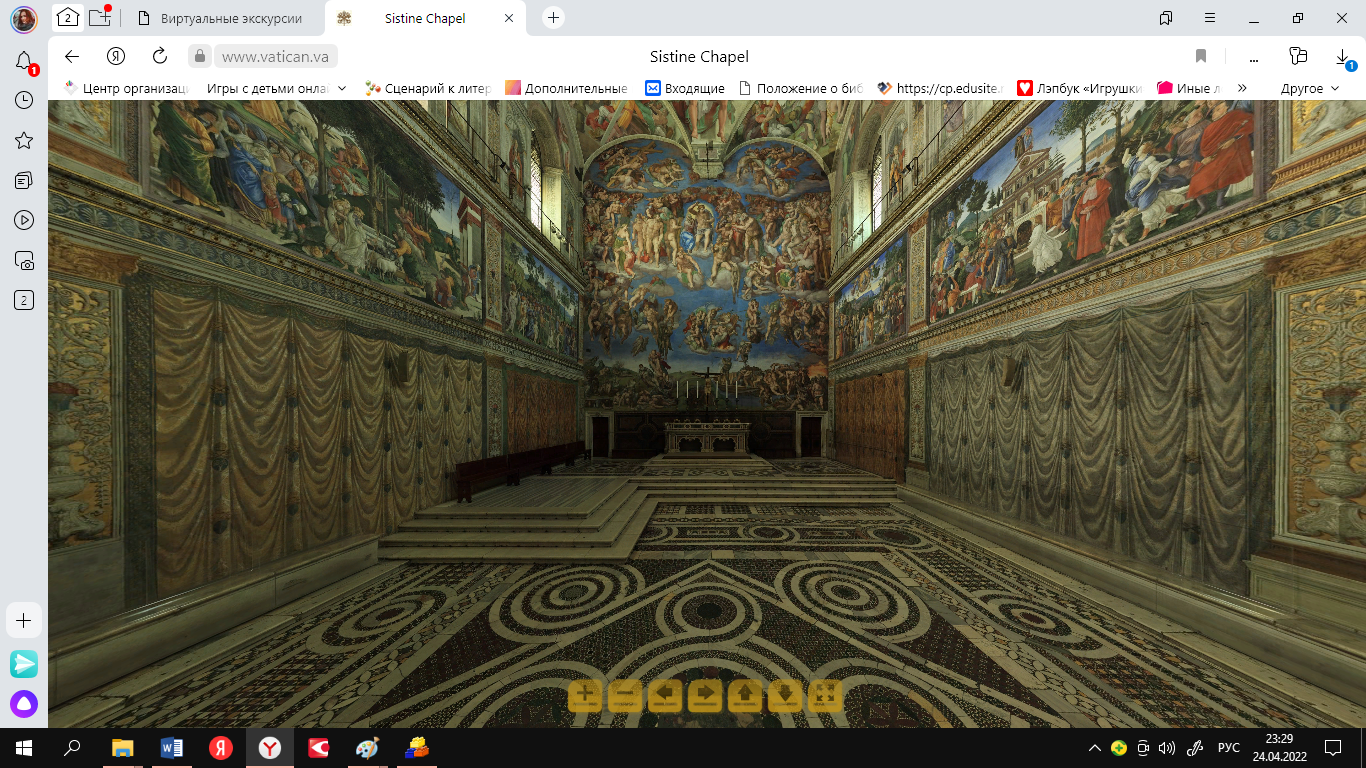
Task: Open the Сценарий к литер bookmark
Action: click(428, 88)
